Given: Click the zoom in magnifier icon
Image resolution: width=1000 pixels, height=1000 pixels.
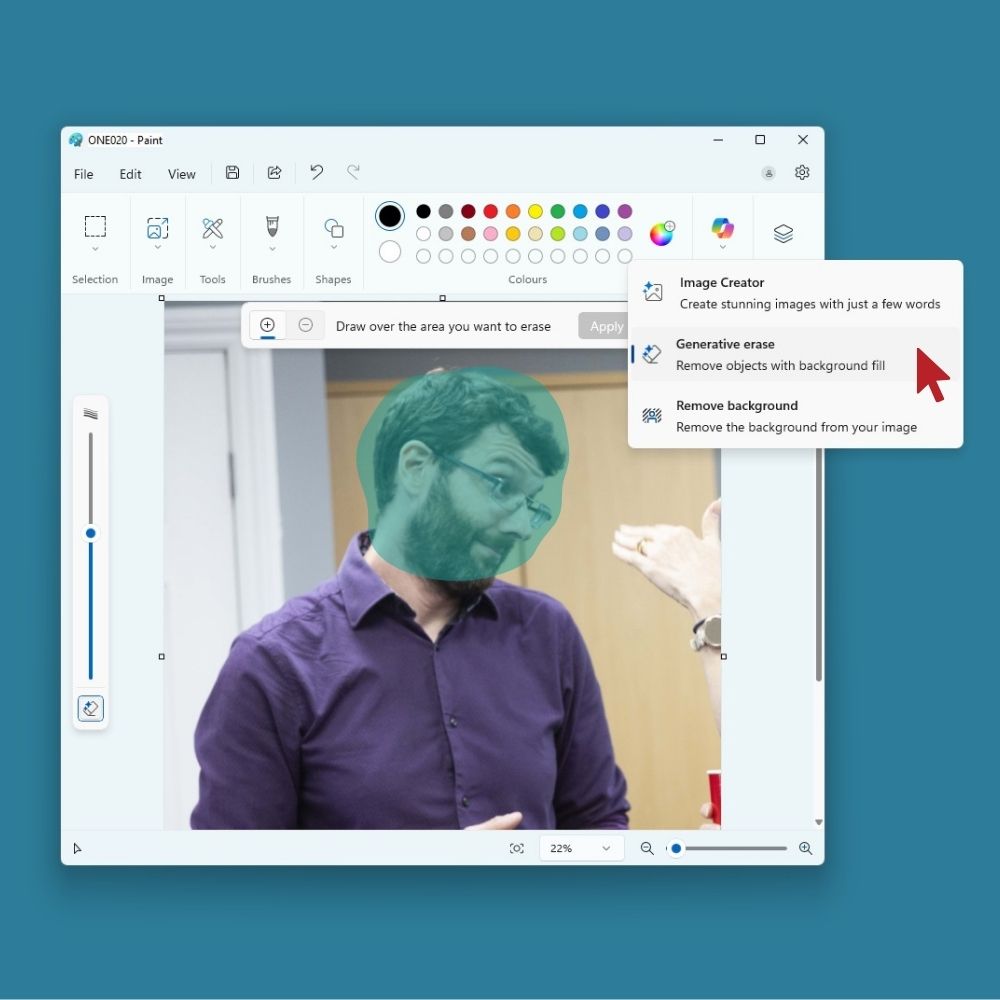Looking at the screenshot, I should pos(805,848).
